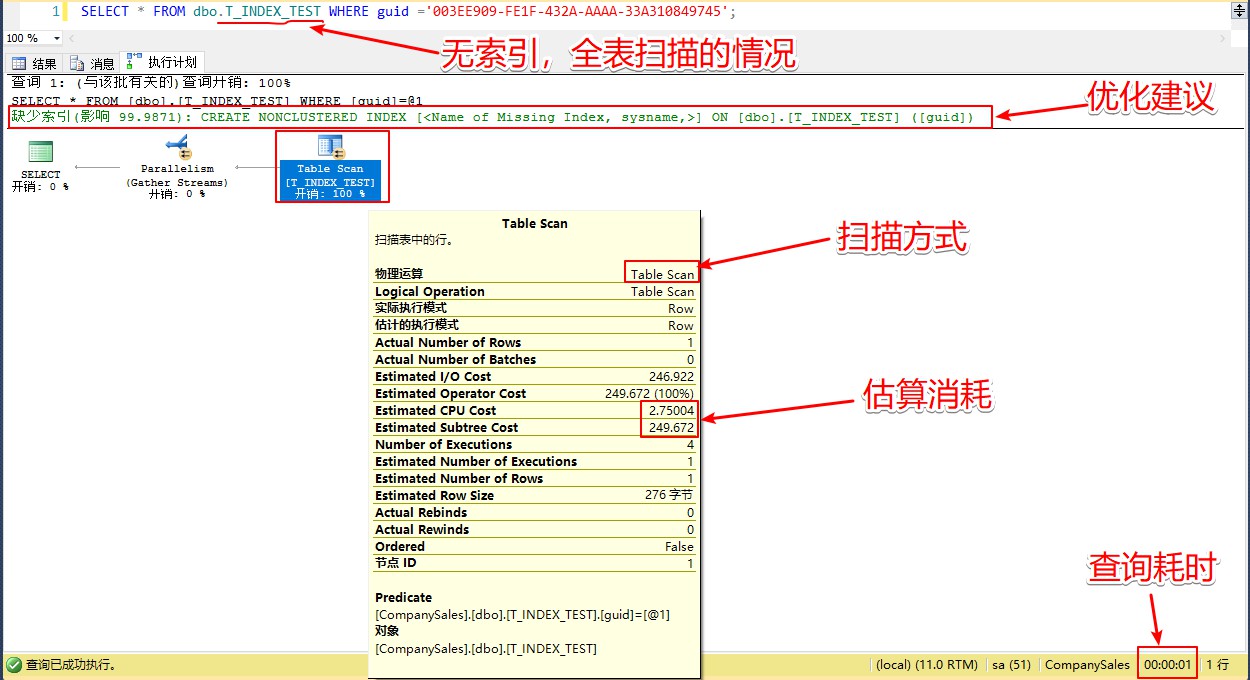This screenshot has height=680, width=1250.
Task: Click the 结果 tab grid icon
Action: 19,63
